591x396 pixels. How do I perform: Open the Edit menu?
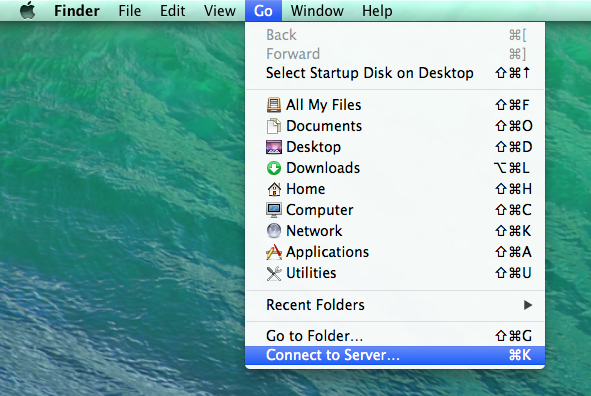pos(172,11)
